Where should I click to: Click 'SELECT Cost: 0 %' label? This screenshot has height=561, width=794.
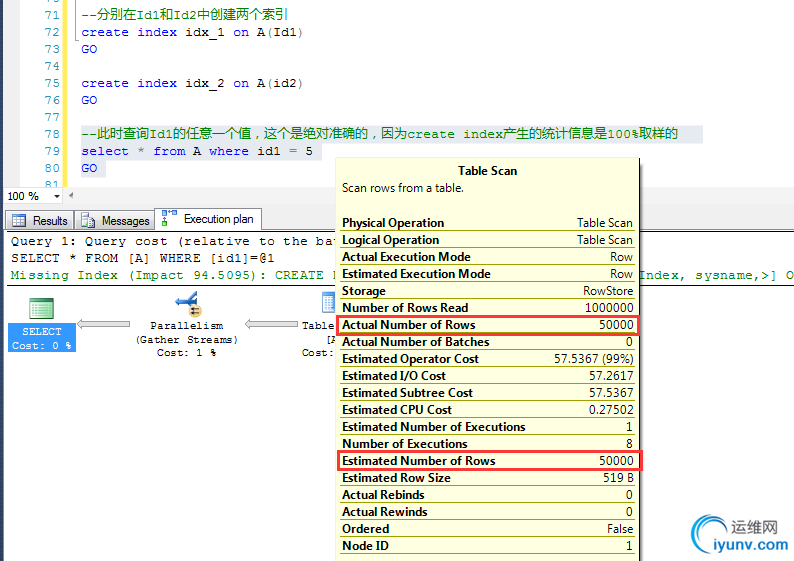tap(42, 338)
